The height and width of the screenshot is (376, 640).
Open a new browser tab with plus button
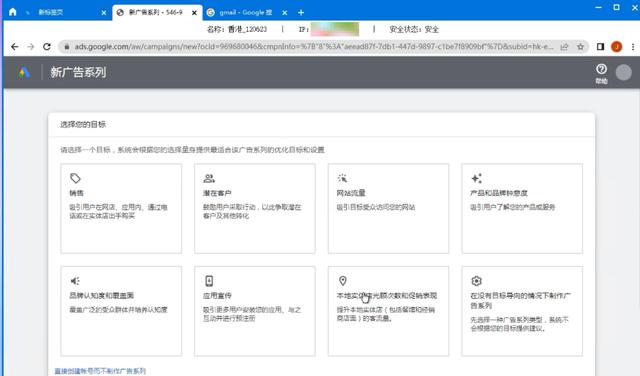coord(301,13)
